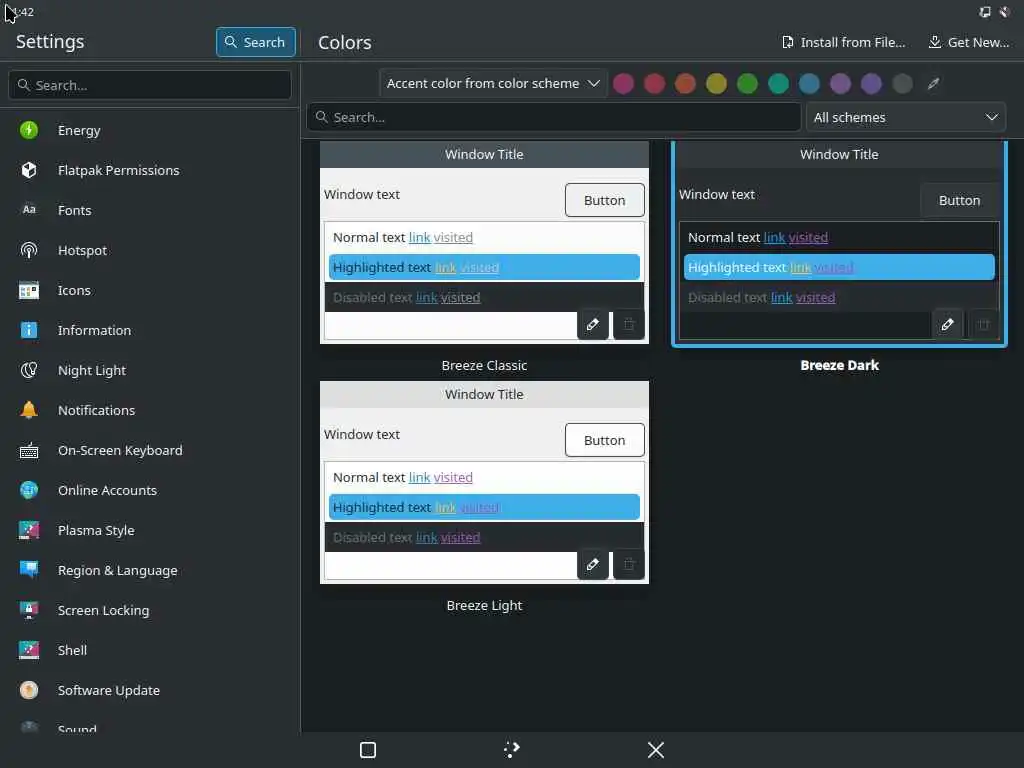This screenshot has width=1024, height=768.
Task: Choose the yellow accent color swatch
Action: 716,84
